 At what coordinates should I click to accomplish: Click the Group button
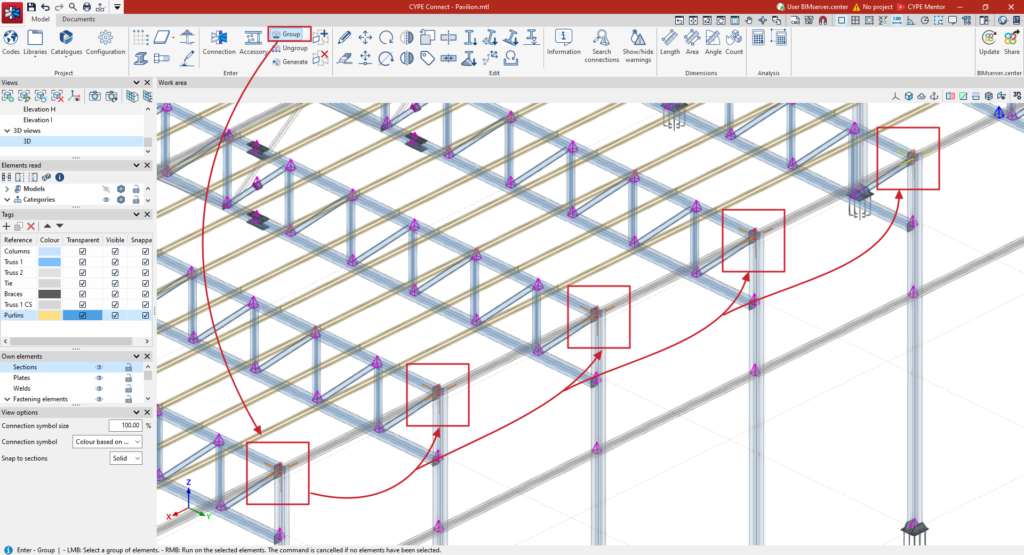pos(287,34)
